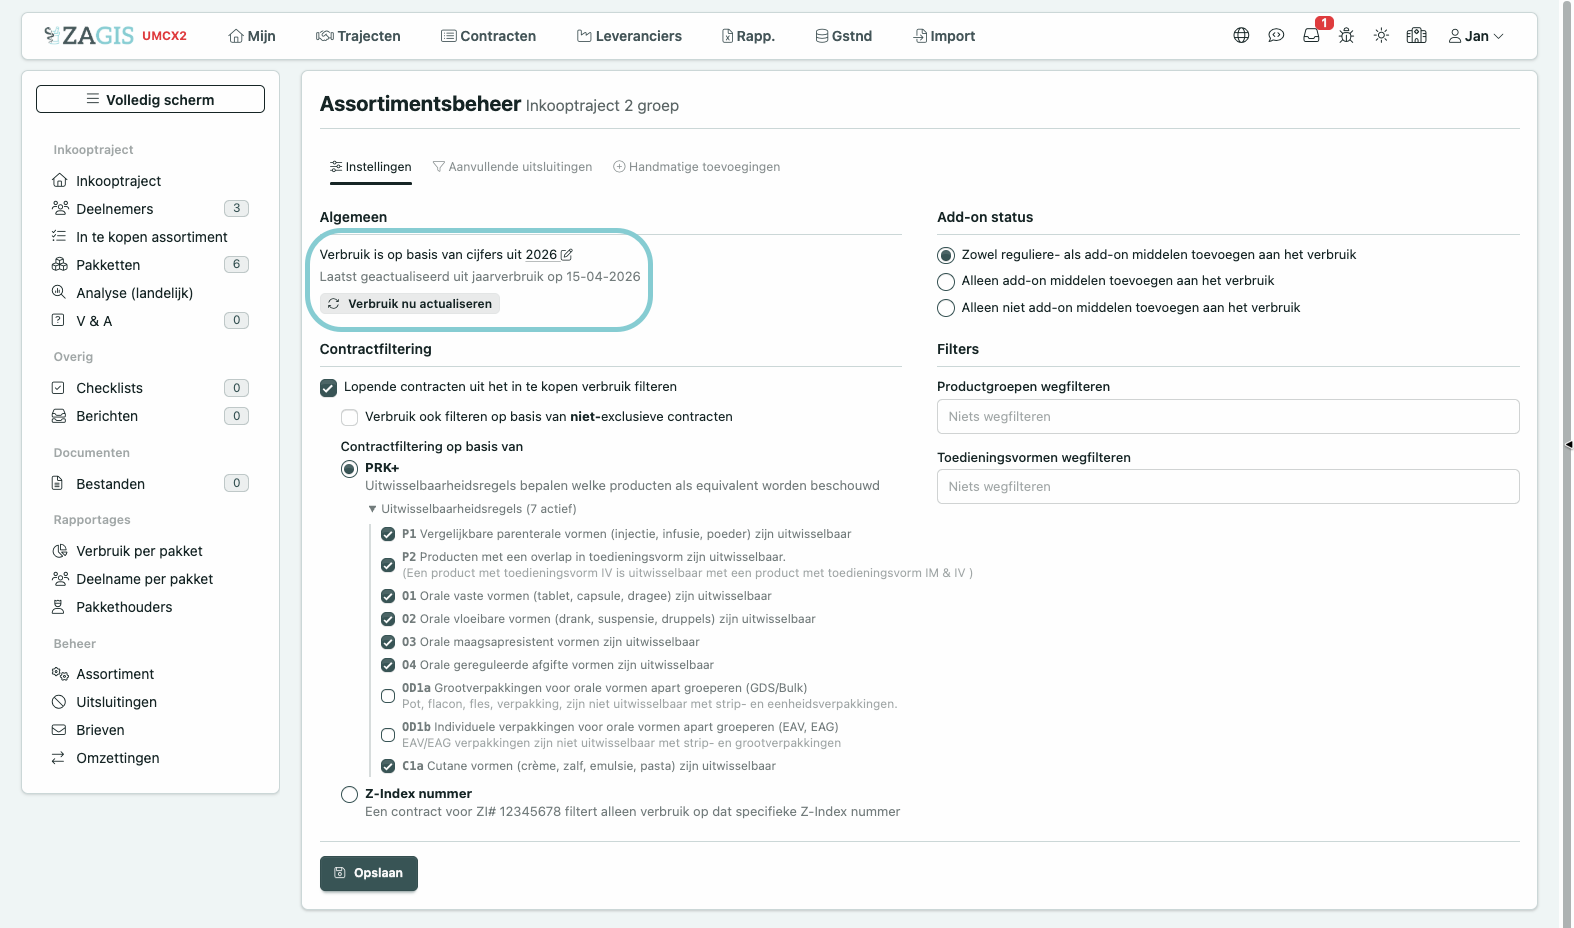Toggle the sun theme icon
Image resolution: width=1574 pixels, height=928 pixels.
point(1381,35)
